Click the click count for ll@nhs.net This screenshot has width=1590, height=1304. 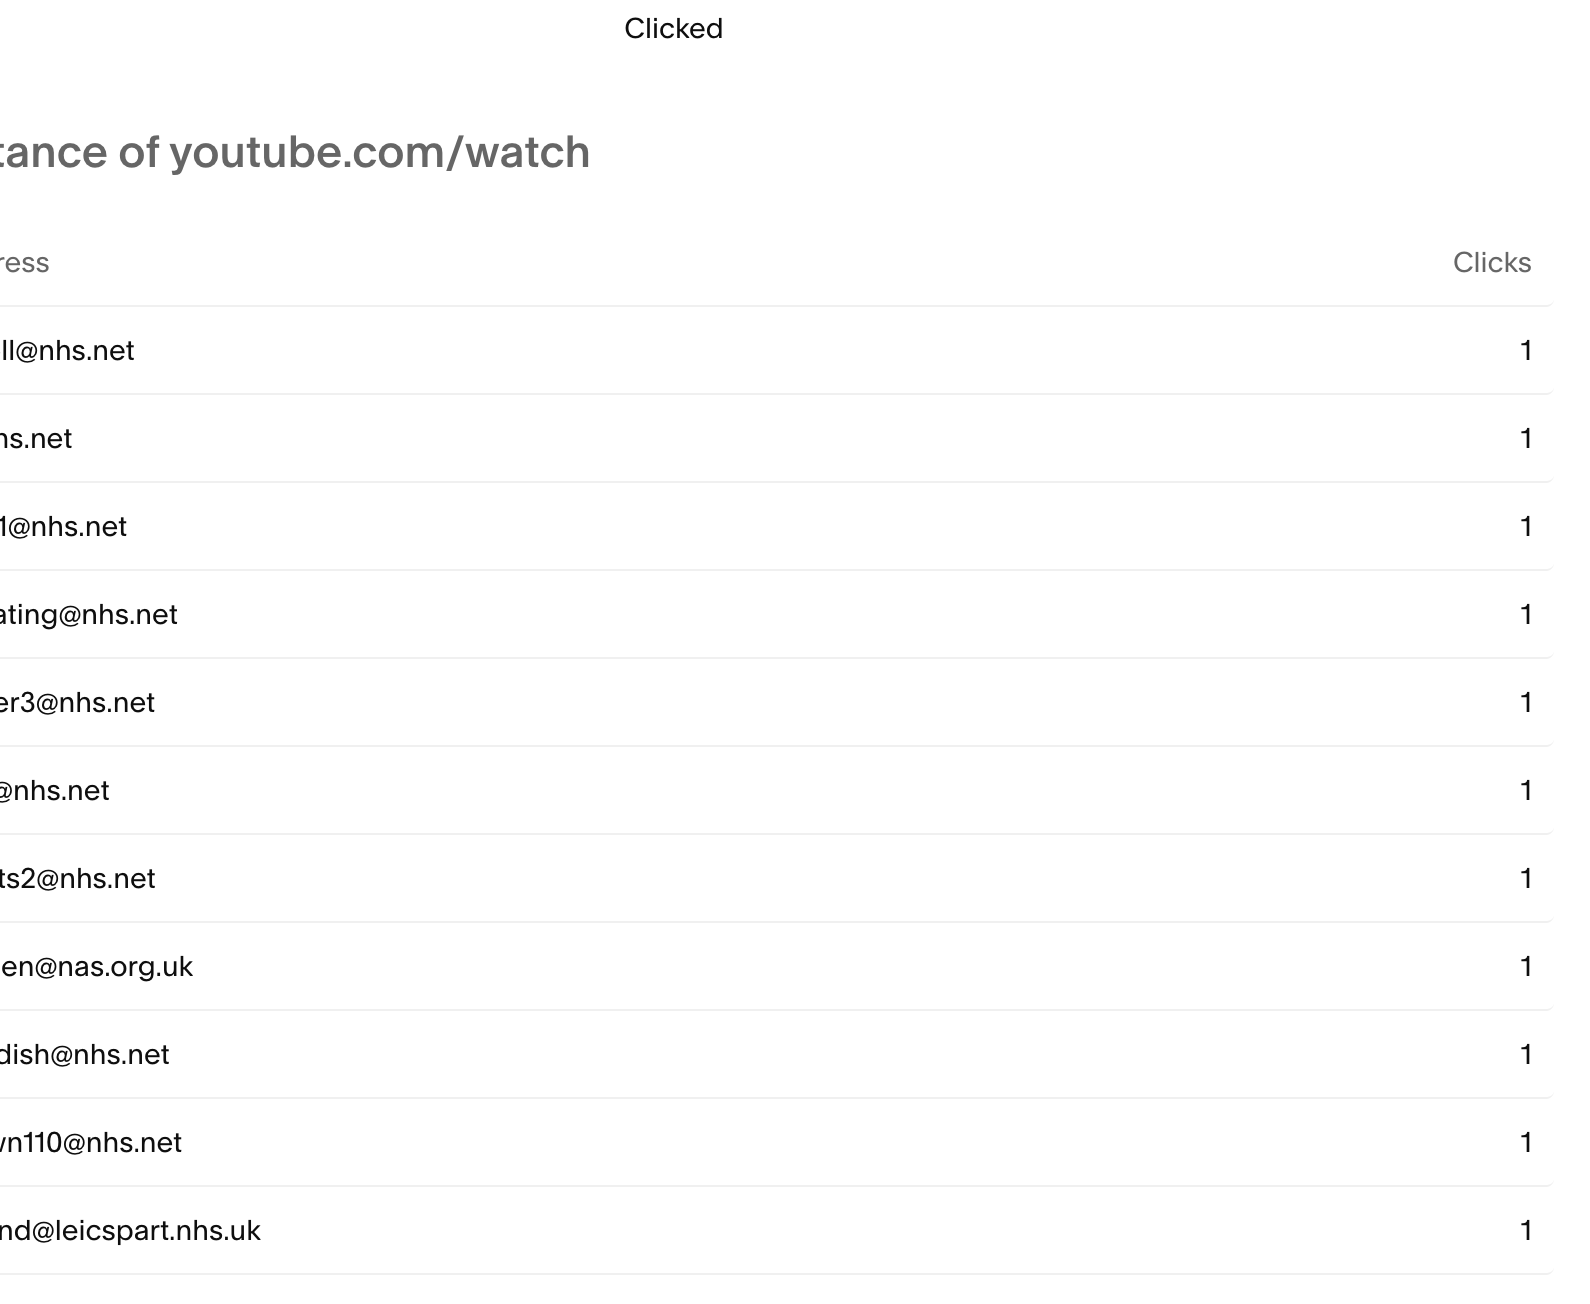pos(1526,350)
